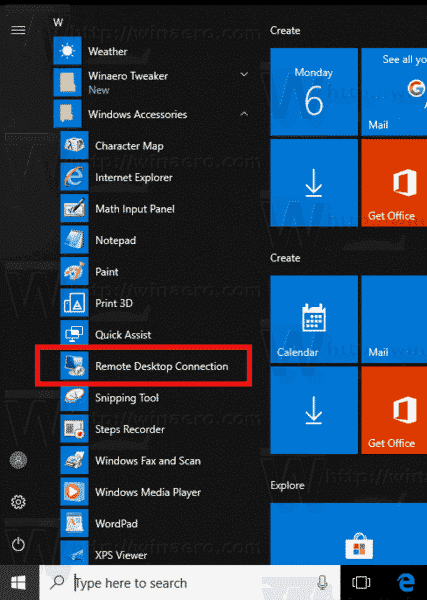Open the Mail tile with Google icon
This screenshot has width=427, height=600.
pyautogui.click(x=394, y=92)
